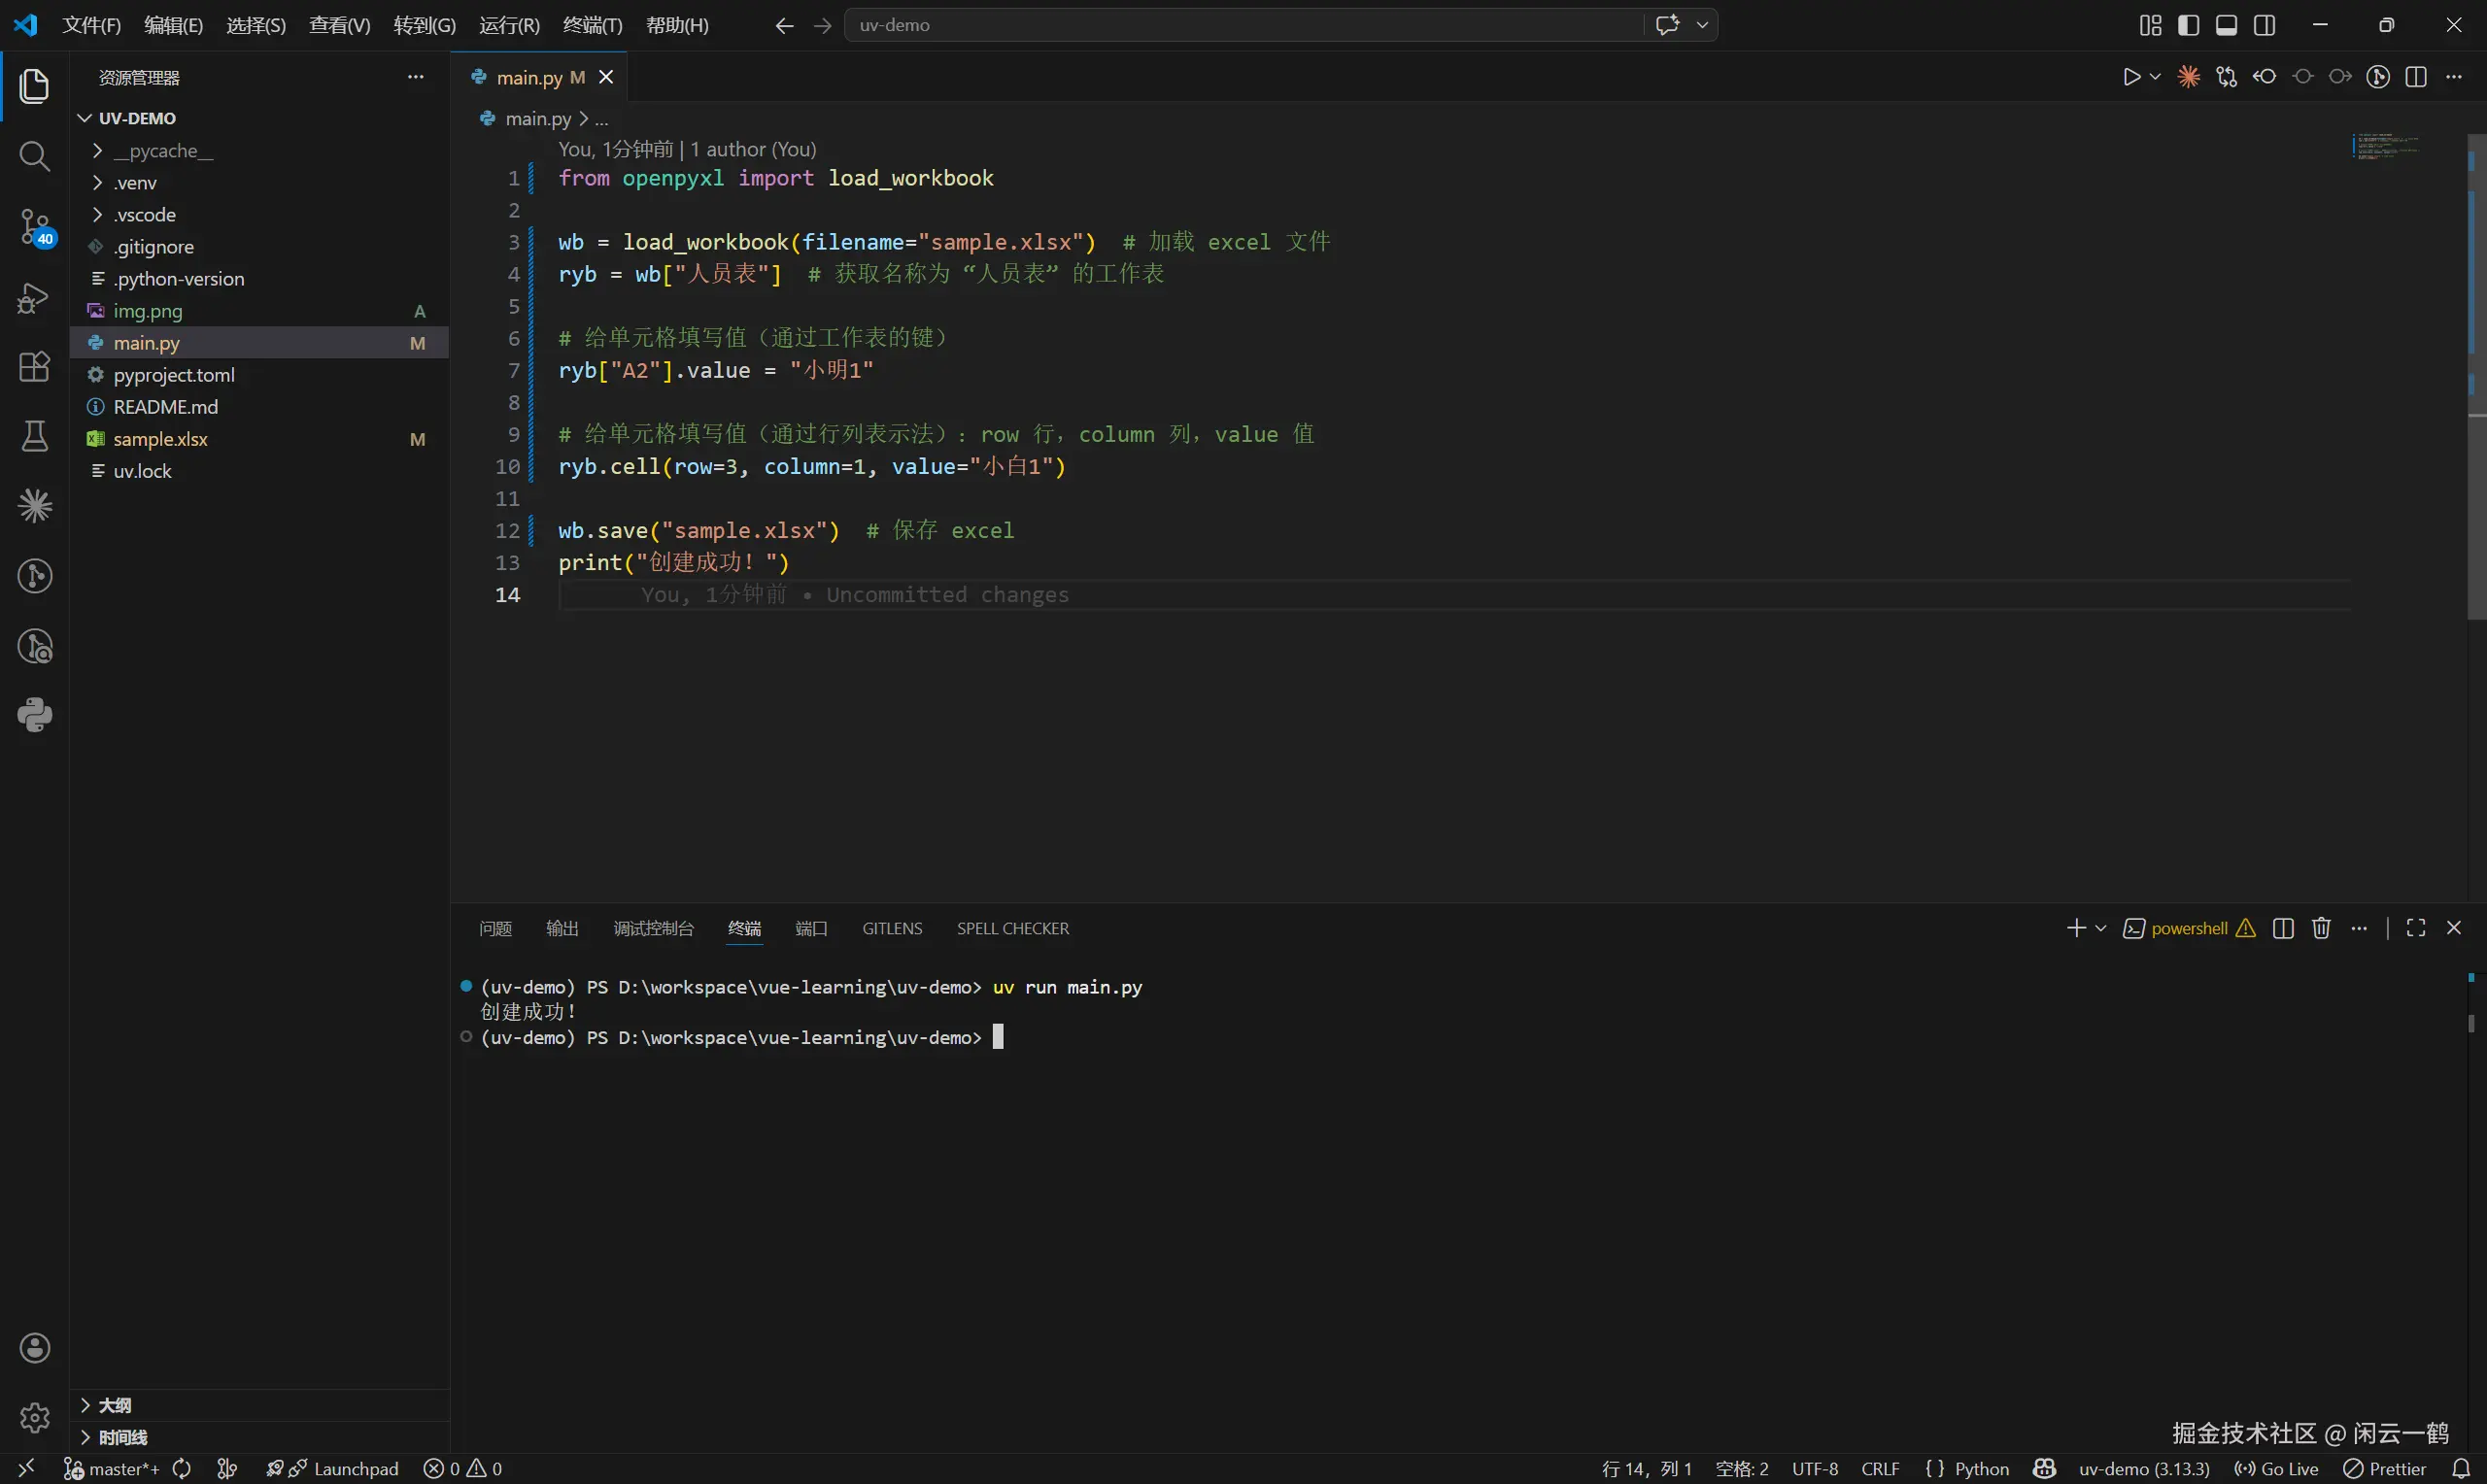The width and height of the screenshot is (2487, 1484).
Task: Open Source Control view with 40 badge
Action: pyautogui.click(x=34, y=227)
